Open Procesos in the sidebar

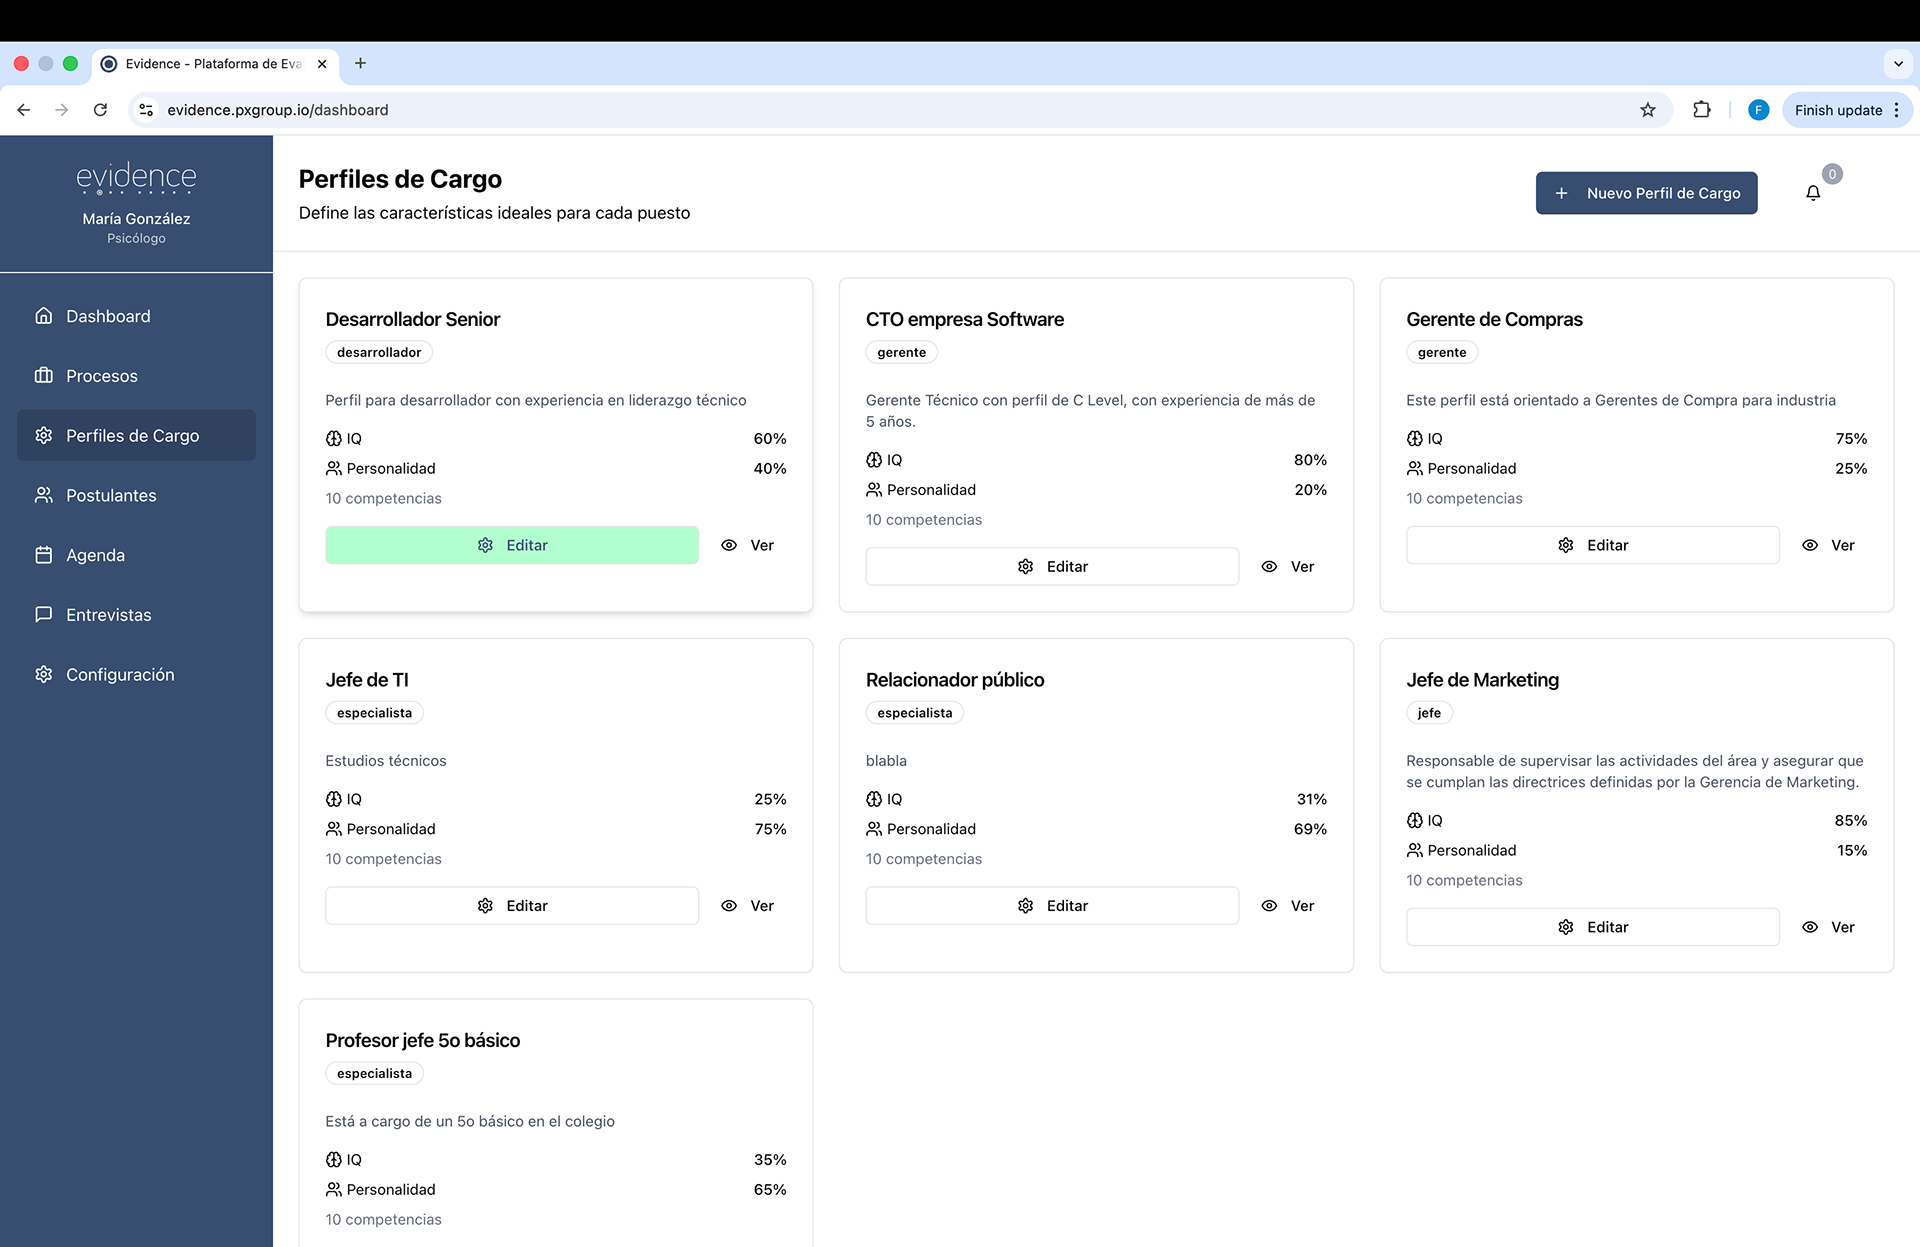tap(101, 376)
